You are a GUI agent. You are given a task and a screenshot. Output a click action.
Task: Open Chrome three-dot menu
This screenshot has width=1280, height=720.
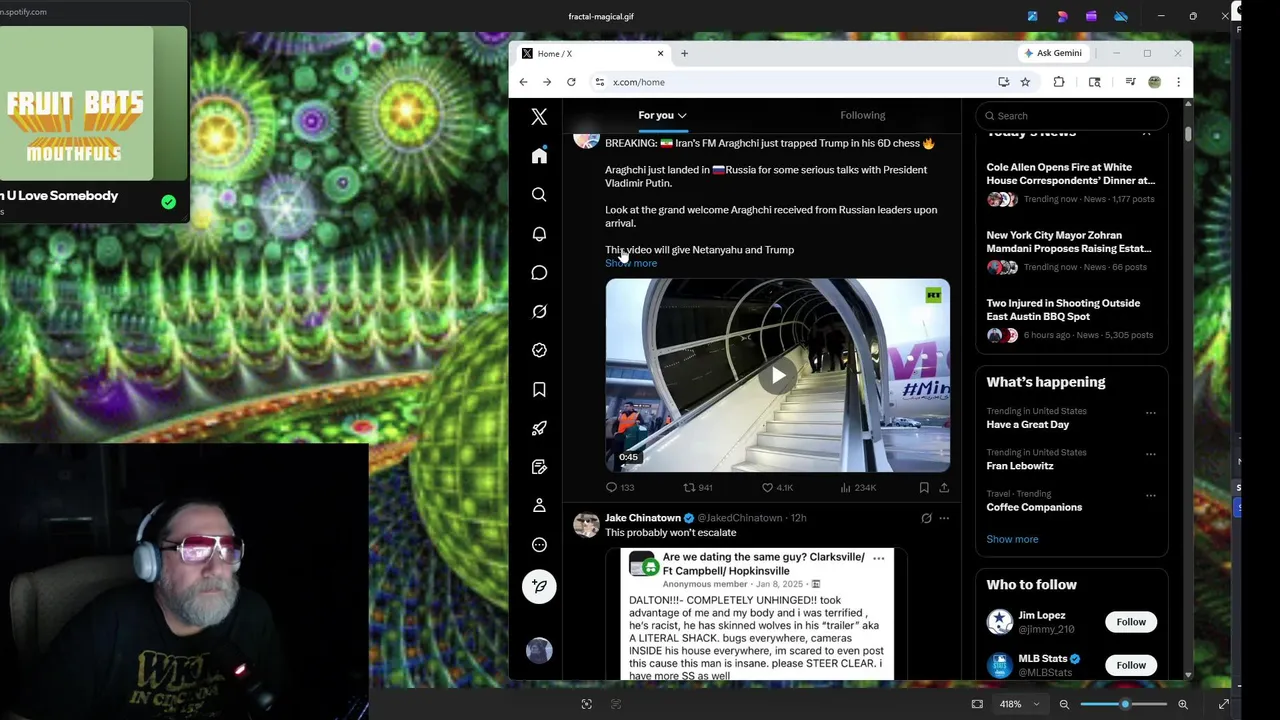coord(1178,82)
